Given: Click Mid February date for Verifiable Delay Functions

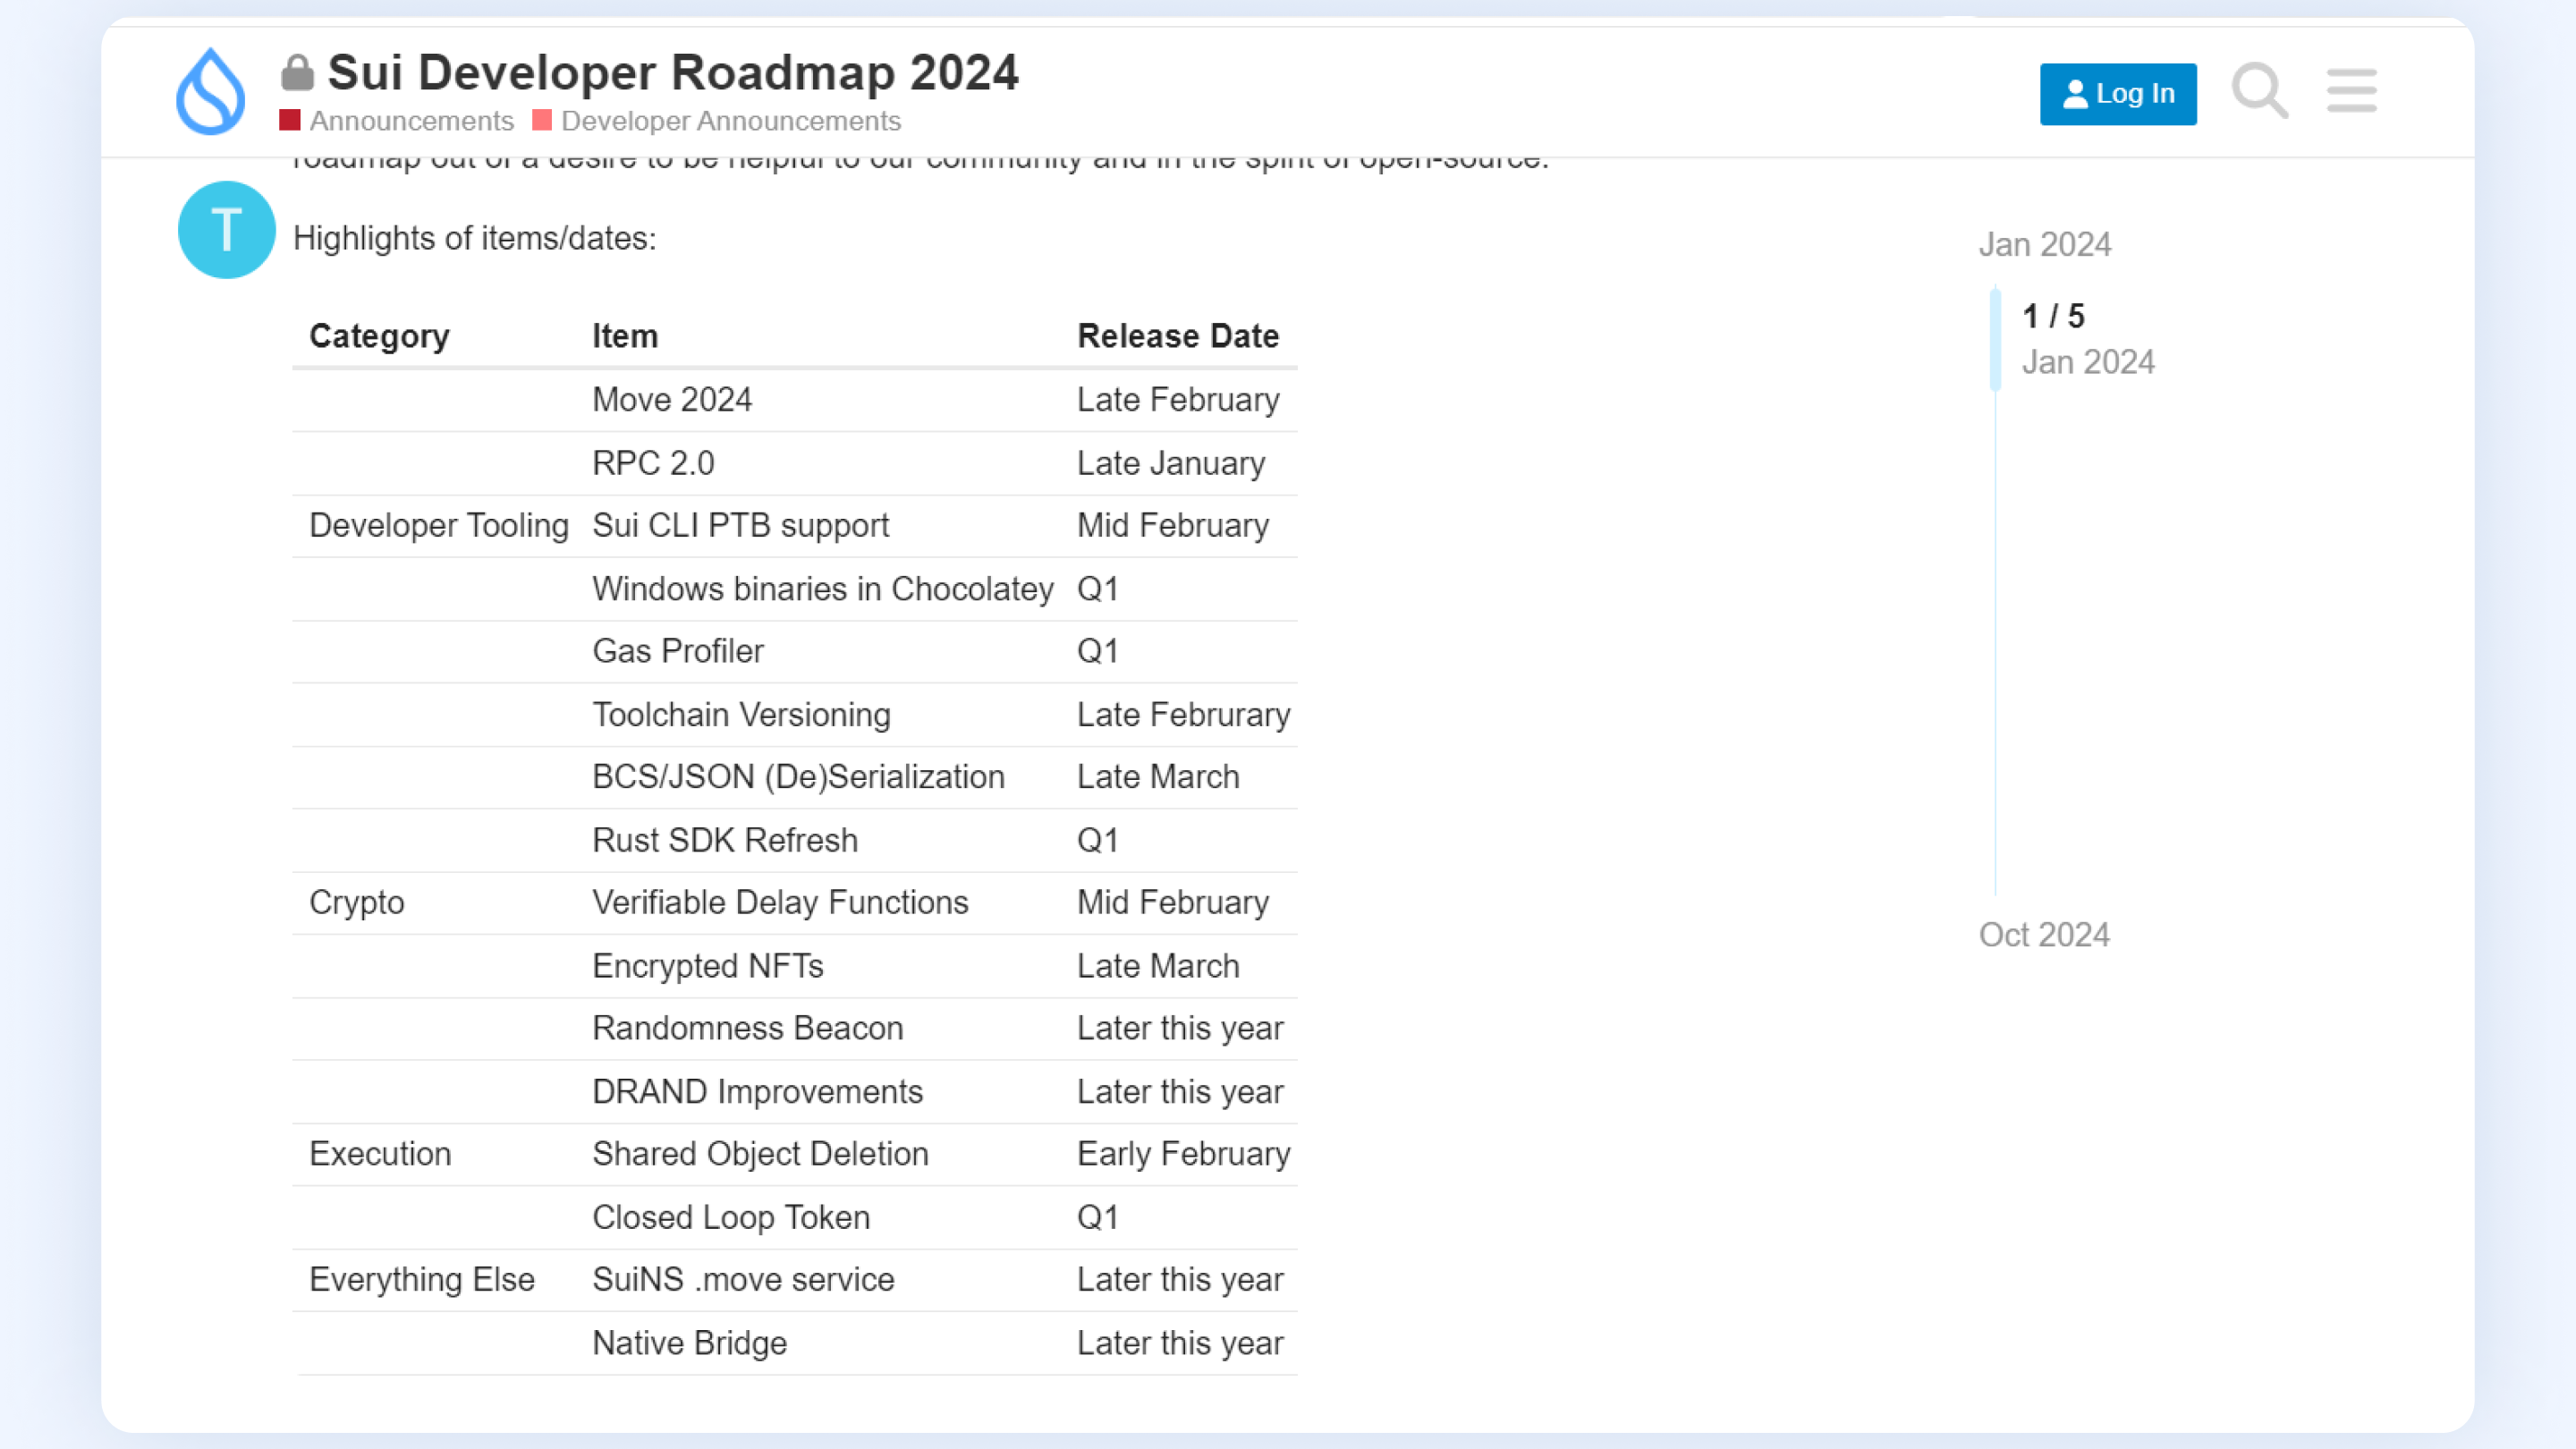Looking at the screenshot, I should coord(1173,903).
